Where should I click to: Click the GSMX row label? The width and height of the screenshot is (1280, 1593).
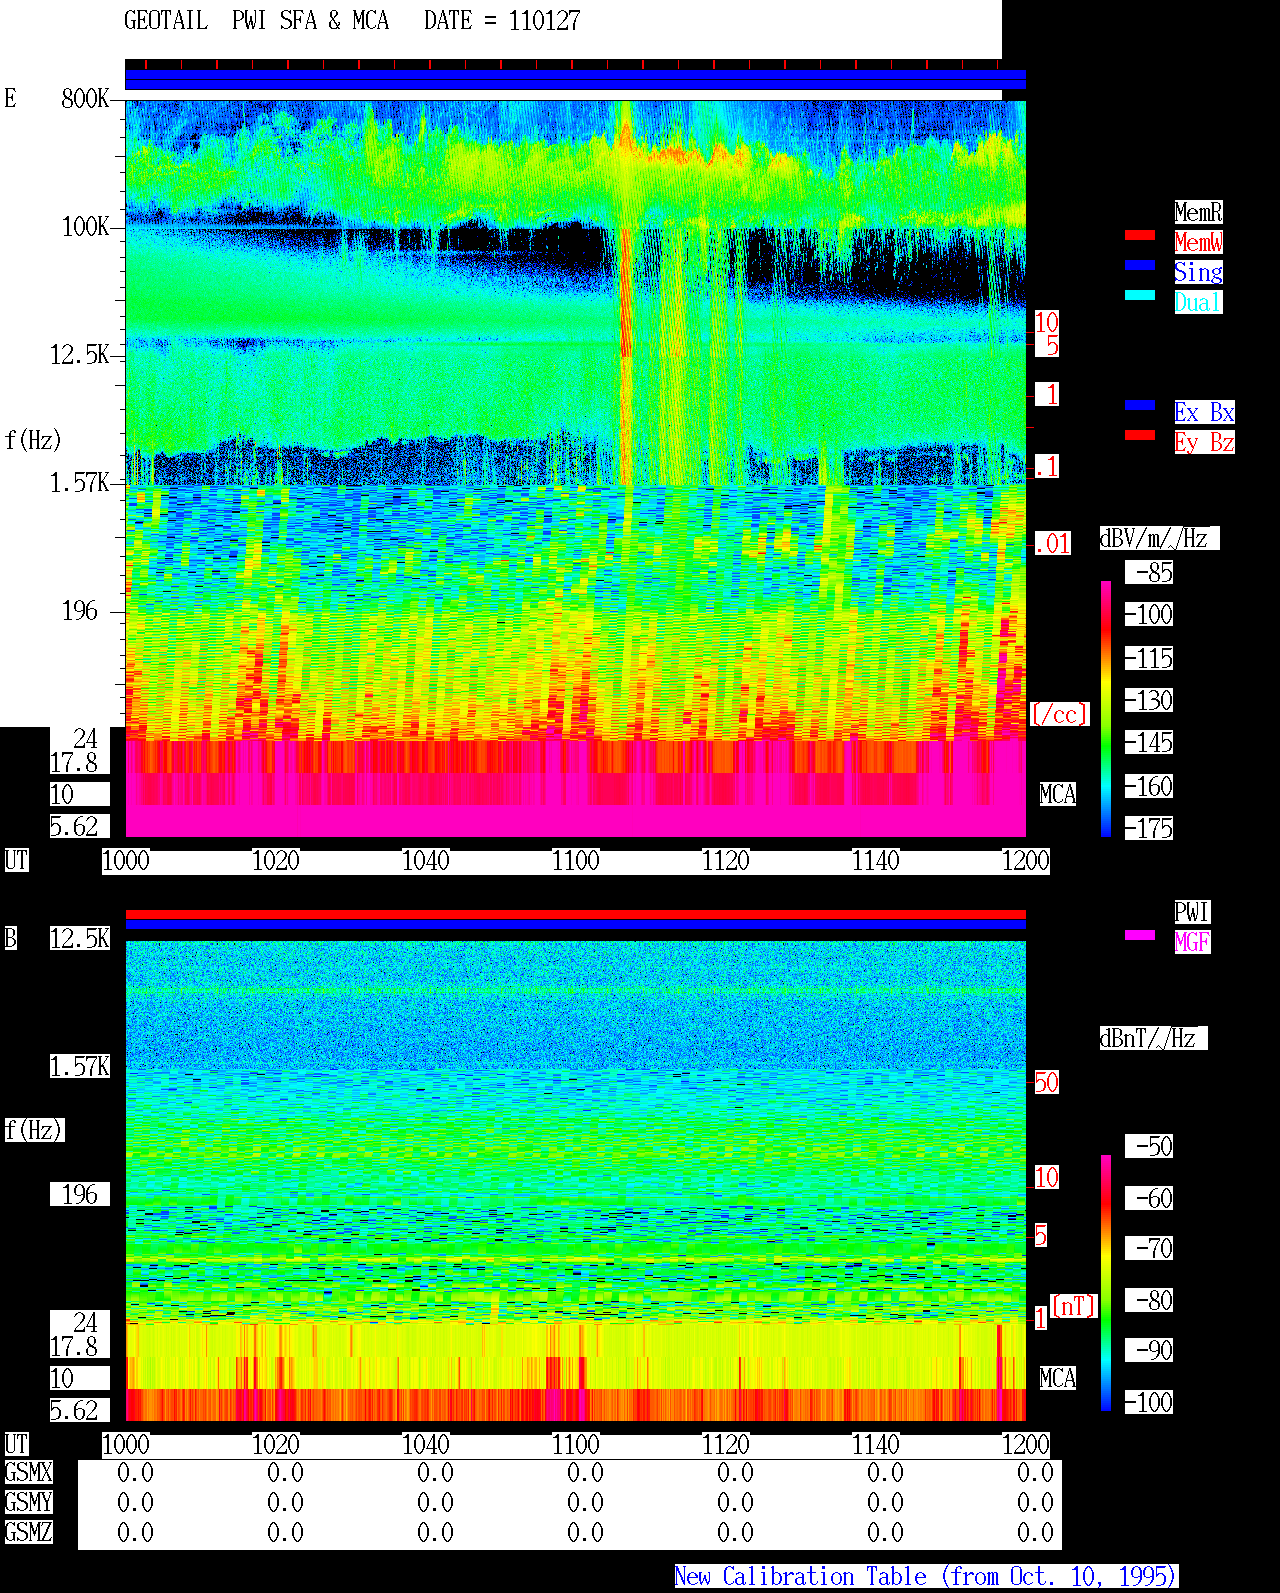pyautogui.click(x=28, y=1472)
